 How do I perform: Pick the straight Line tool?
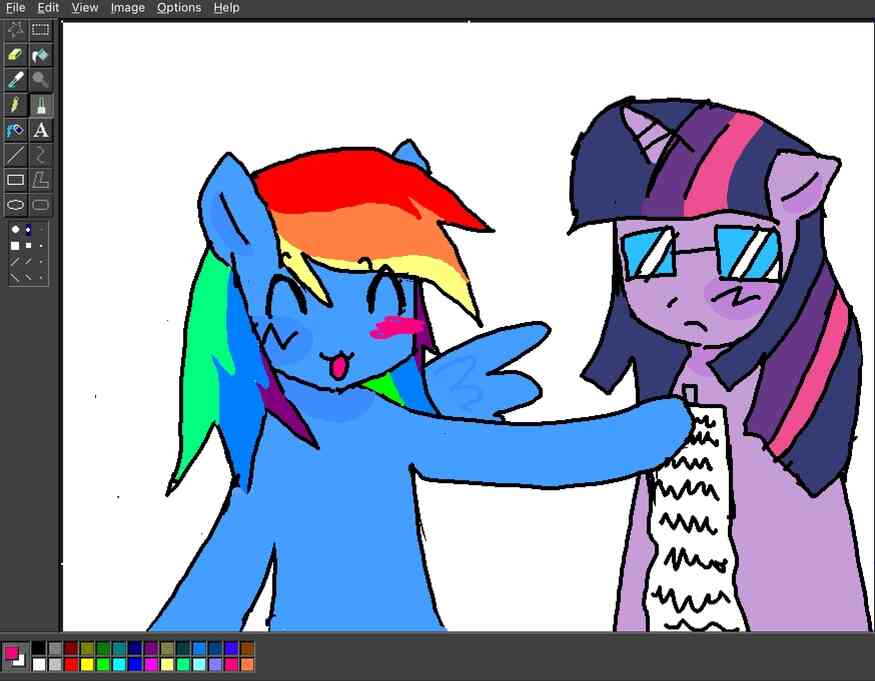click(x=16, y=155)
